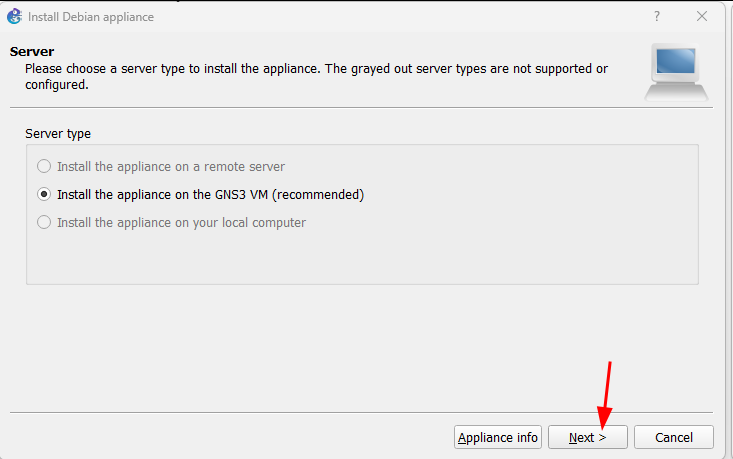This screenshot has height=459, width=733.
Task: Click the "Install the appliance on your local computer" label
Action: [x=181, y=223]
